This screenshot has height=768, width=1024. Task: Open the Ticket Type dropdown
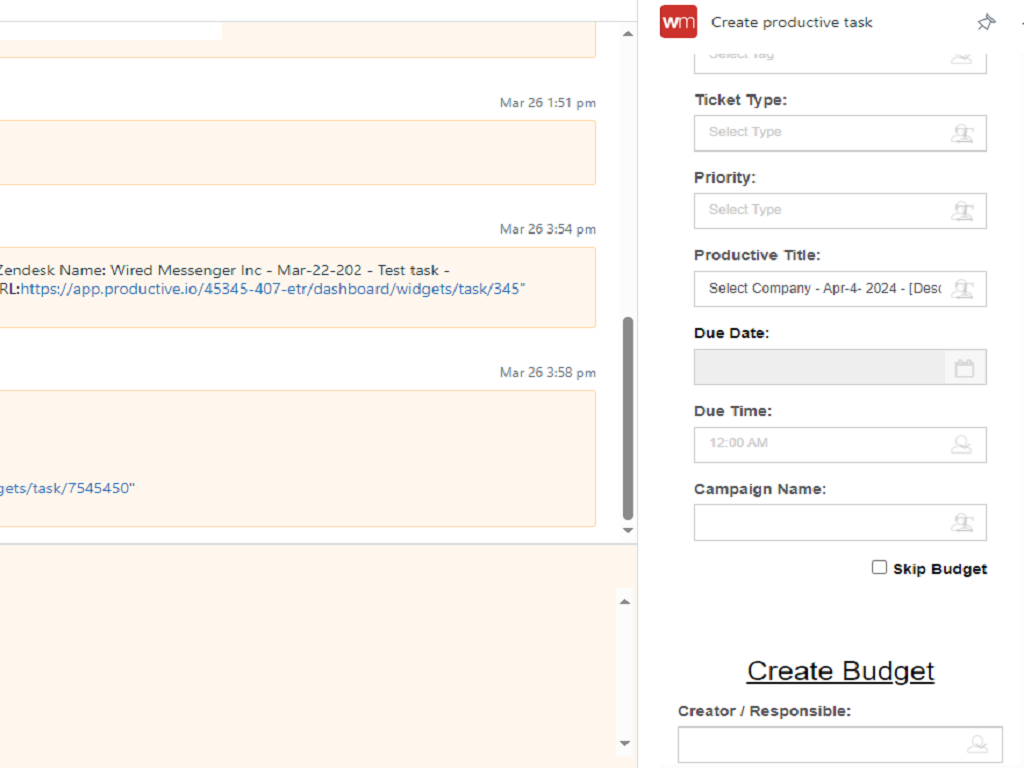820,133
